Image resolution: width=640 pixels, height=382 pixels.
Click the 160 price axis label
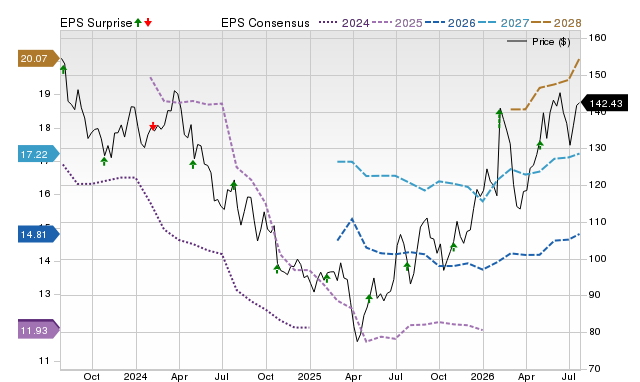tap(597, 38)
